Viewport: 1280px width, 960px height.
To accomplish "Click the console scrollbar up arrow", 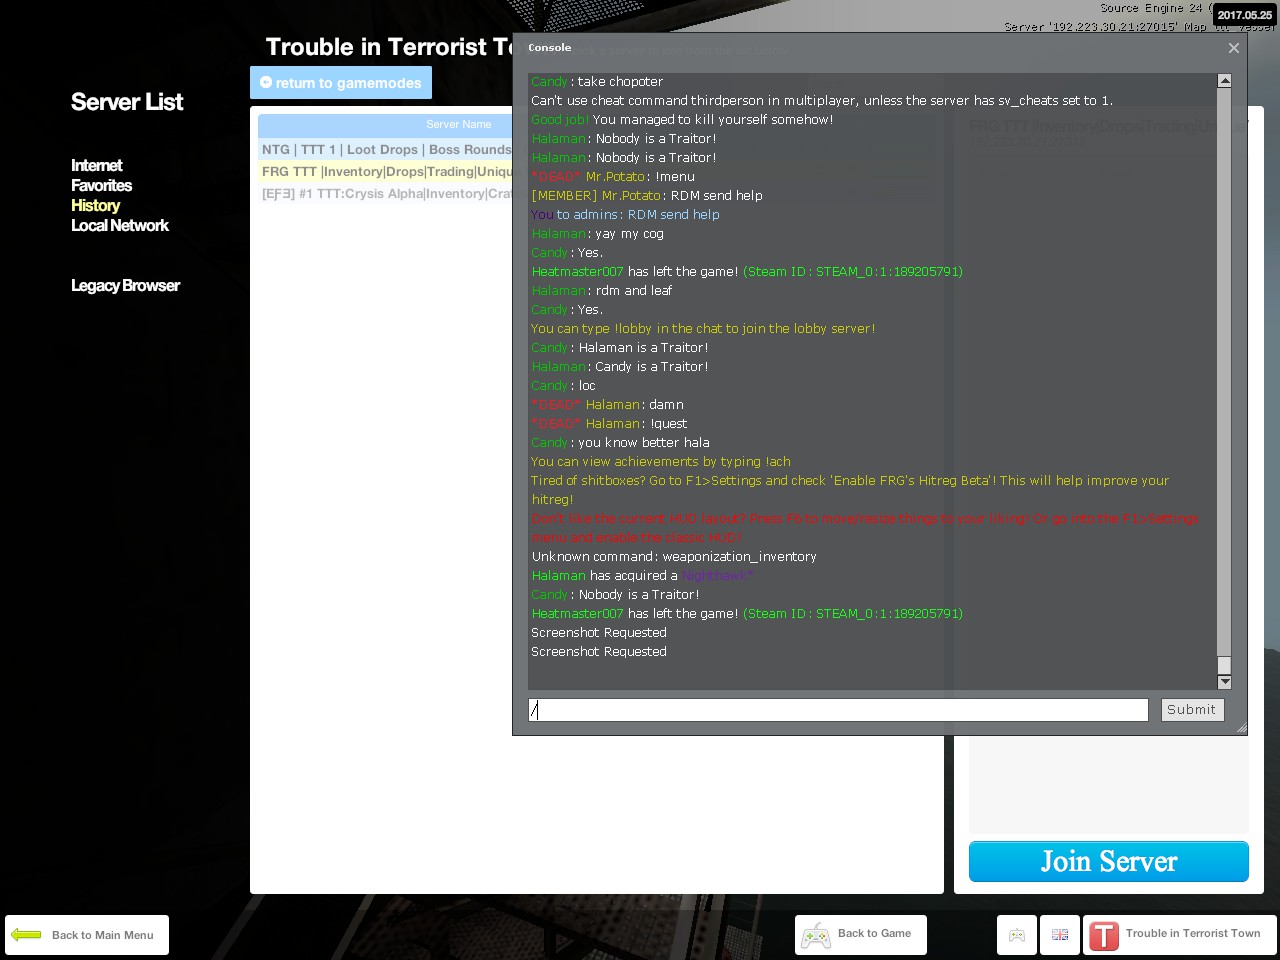I will [x=1224, y=81].
